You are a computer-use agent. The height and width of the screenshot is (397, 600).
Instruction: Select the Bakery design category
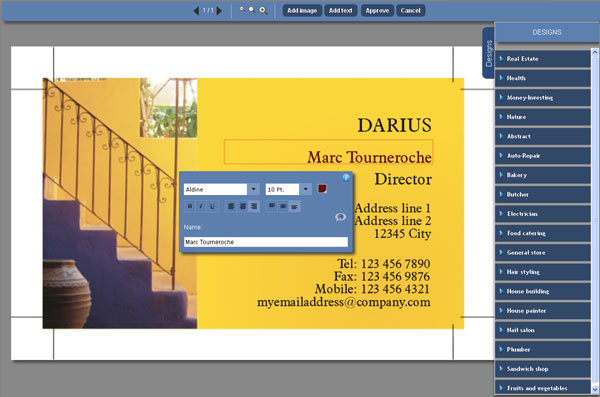point(543,175)
